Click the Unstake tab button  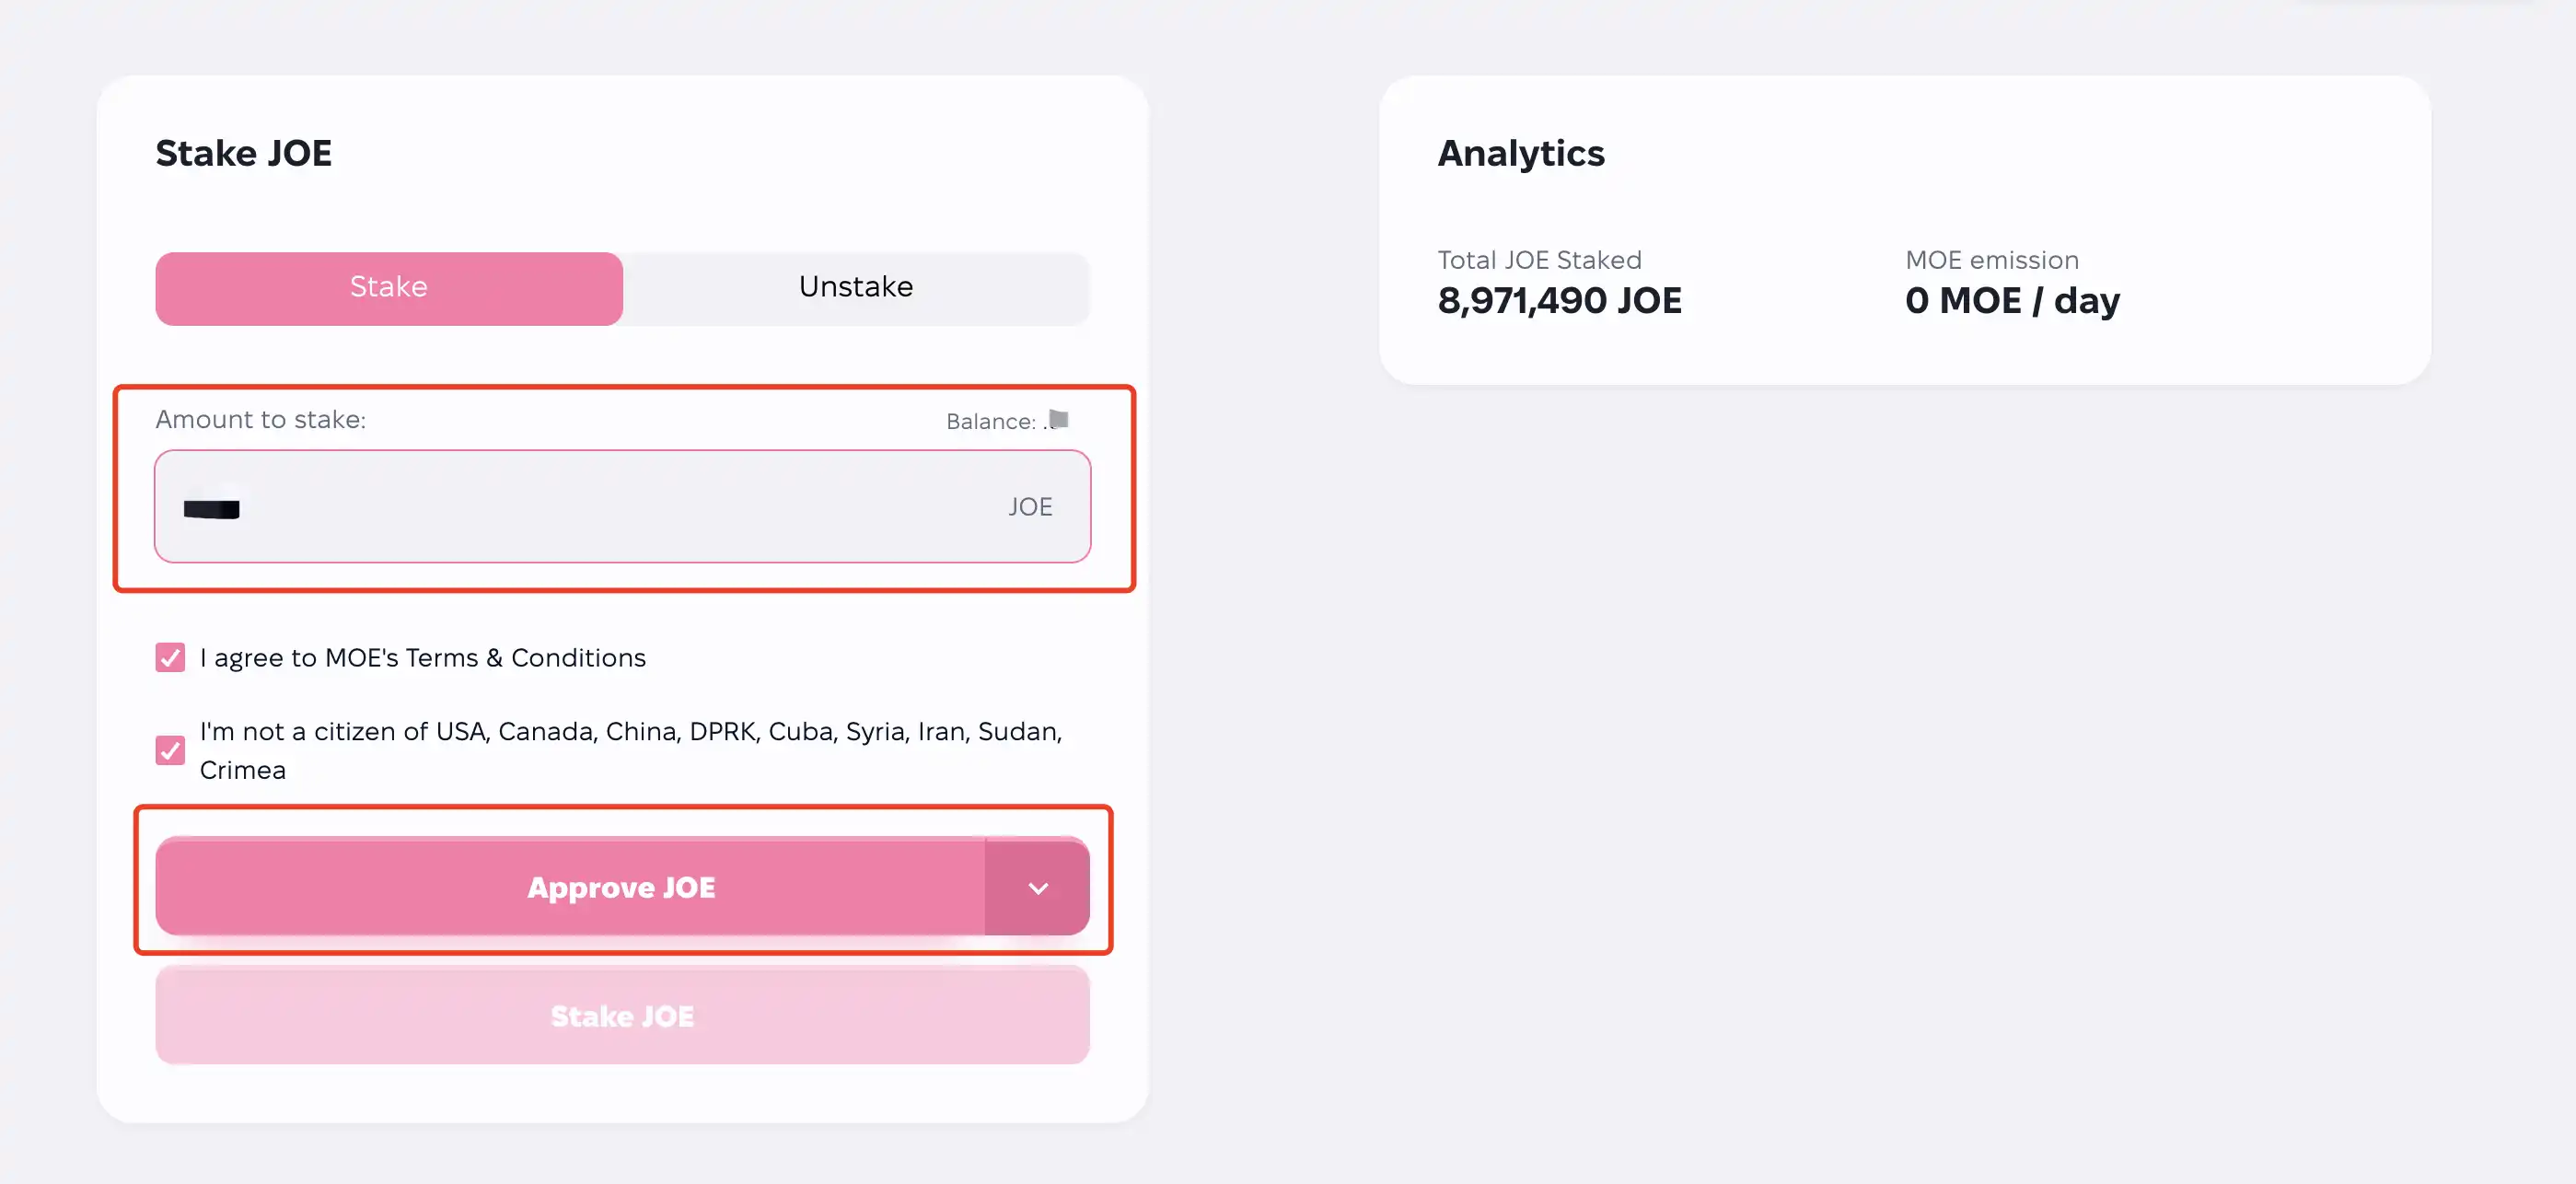coord(854,287)
